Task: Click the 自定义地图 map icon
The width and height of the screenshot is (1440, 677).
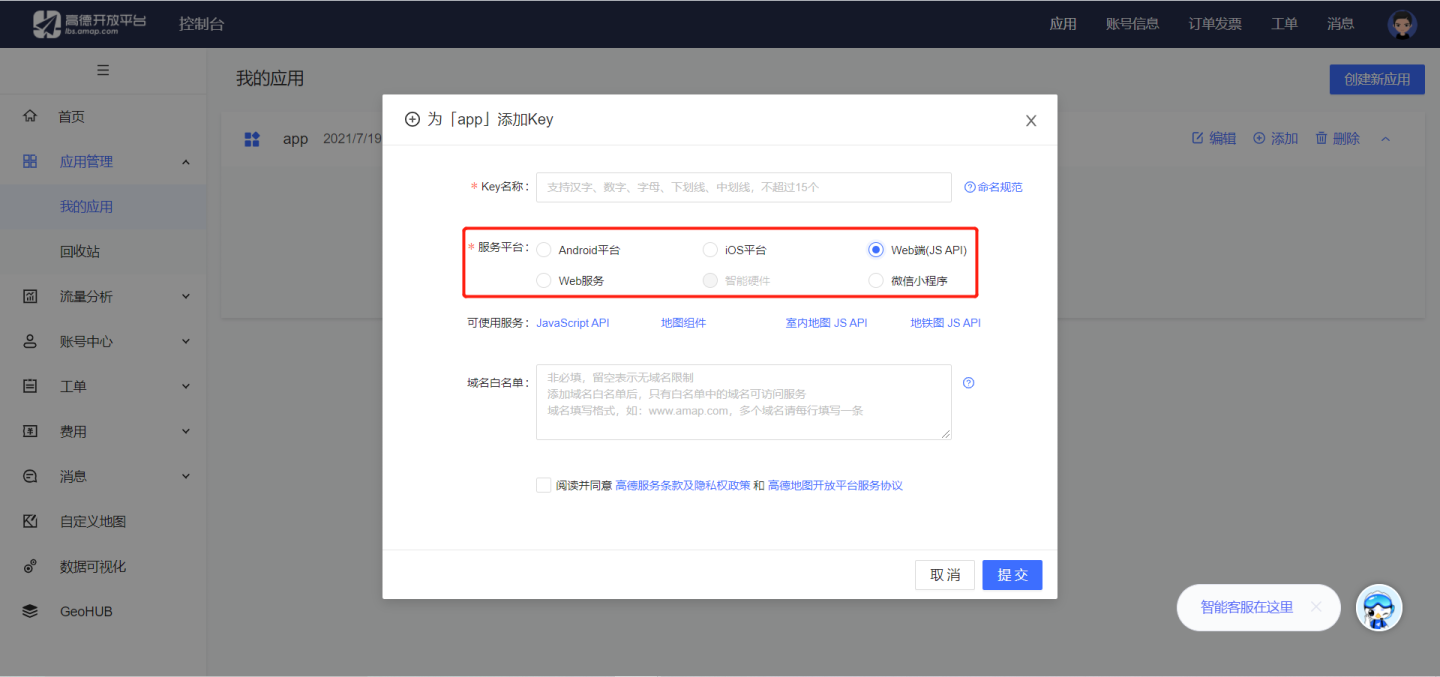Action: point(30,521)
